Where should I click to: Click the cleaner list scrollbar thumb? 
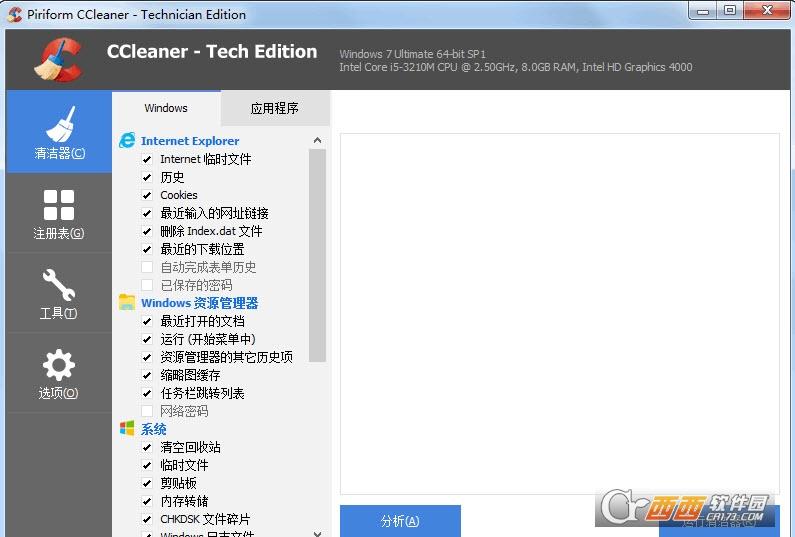[x=317, y=256]
